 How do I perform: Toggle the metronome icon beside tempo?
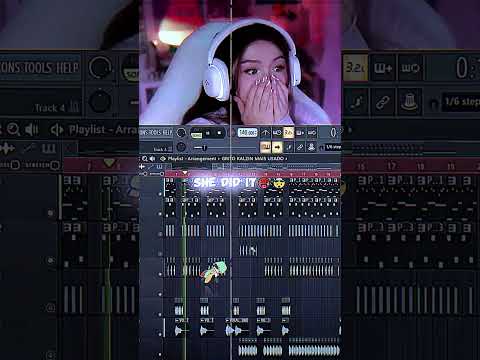tap(265, 133)
